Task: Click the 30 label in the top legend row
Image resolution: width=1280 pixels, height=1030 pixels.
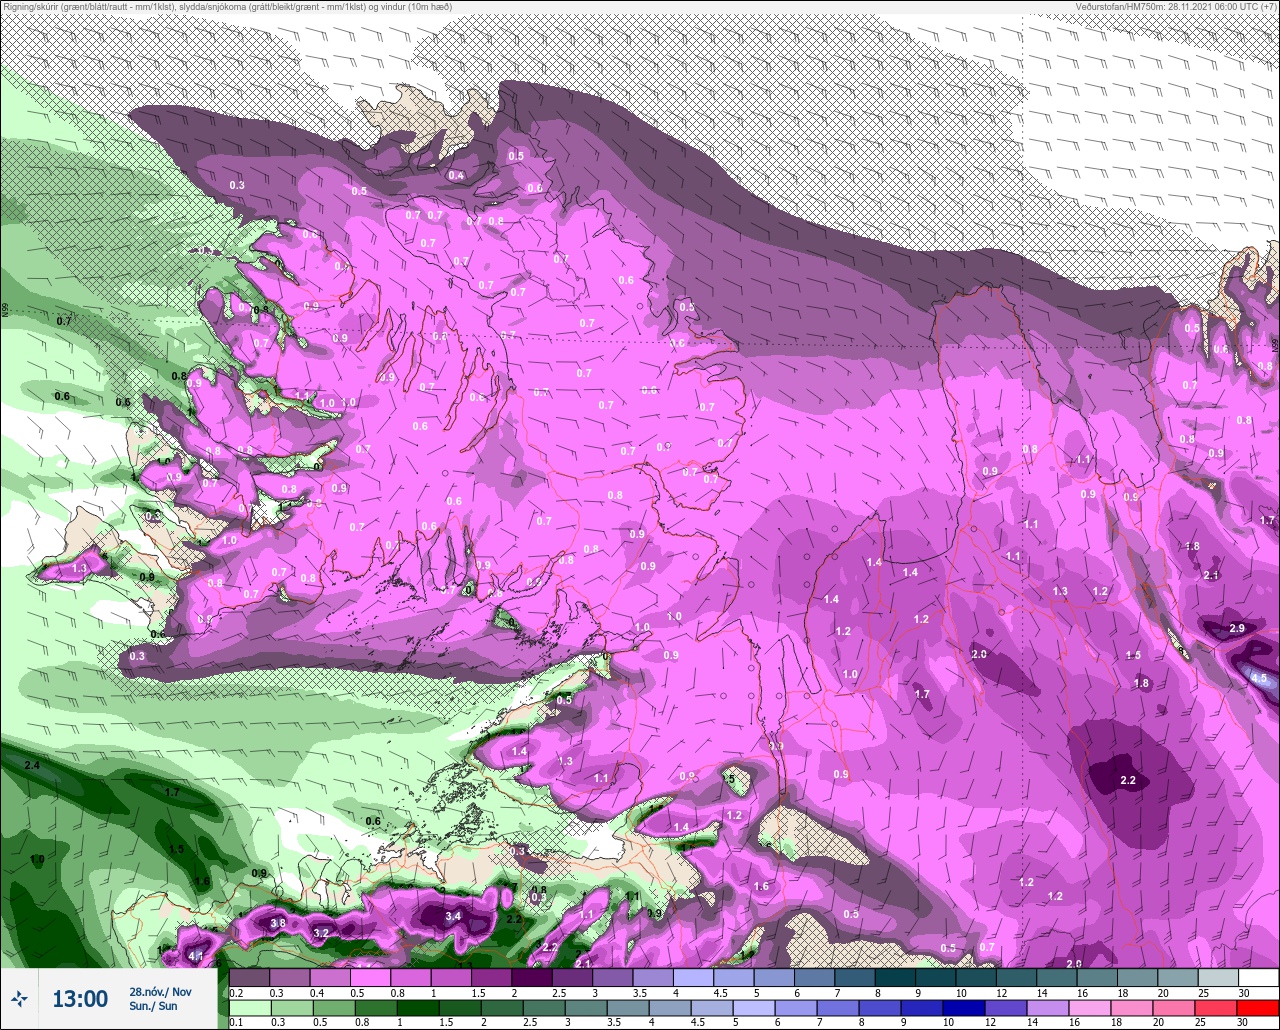Action: pos(1244,992)
